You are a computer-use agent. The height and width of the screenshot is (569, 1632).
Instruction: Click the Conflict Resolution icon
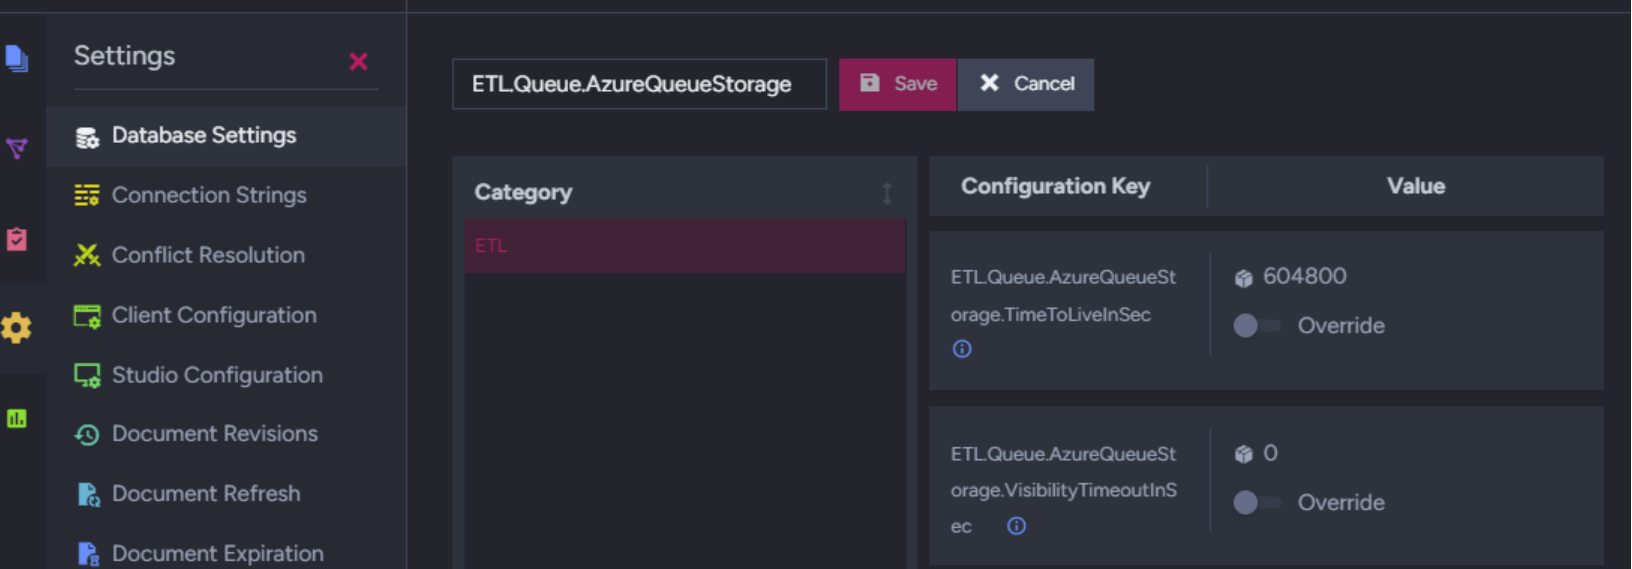87,255
